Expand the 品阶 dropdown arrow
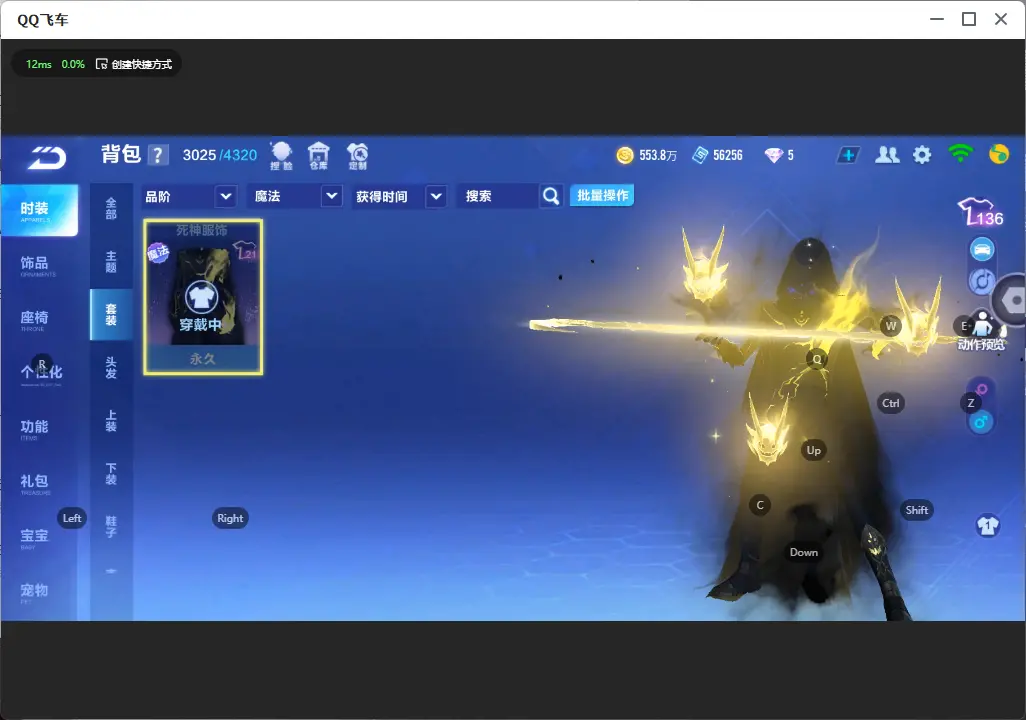The width and height of the screenshot is (1026, 720). point(225,196)
